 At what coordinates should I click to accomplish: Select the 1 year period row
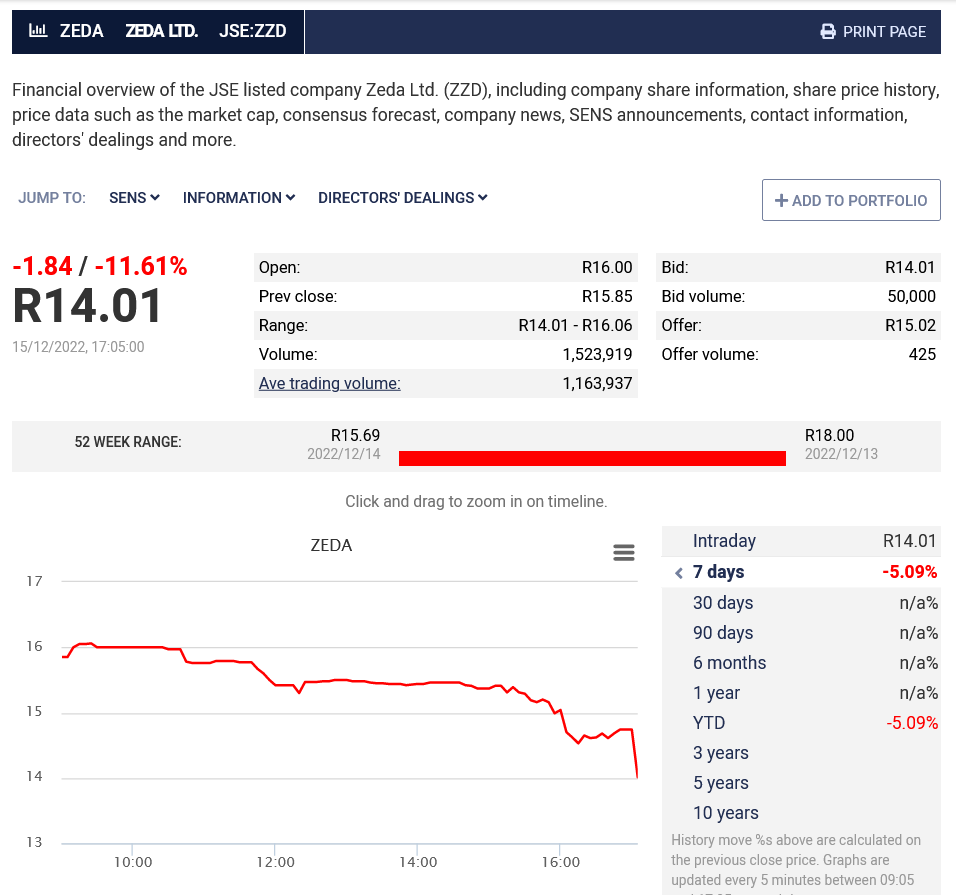pyautogui.click(x=801, y=693)
